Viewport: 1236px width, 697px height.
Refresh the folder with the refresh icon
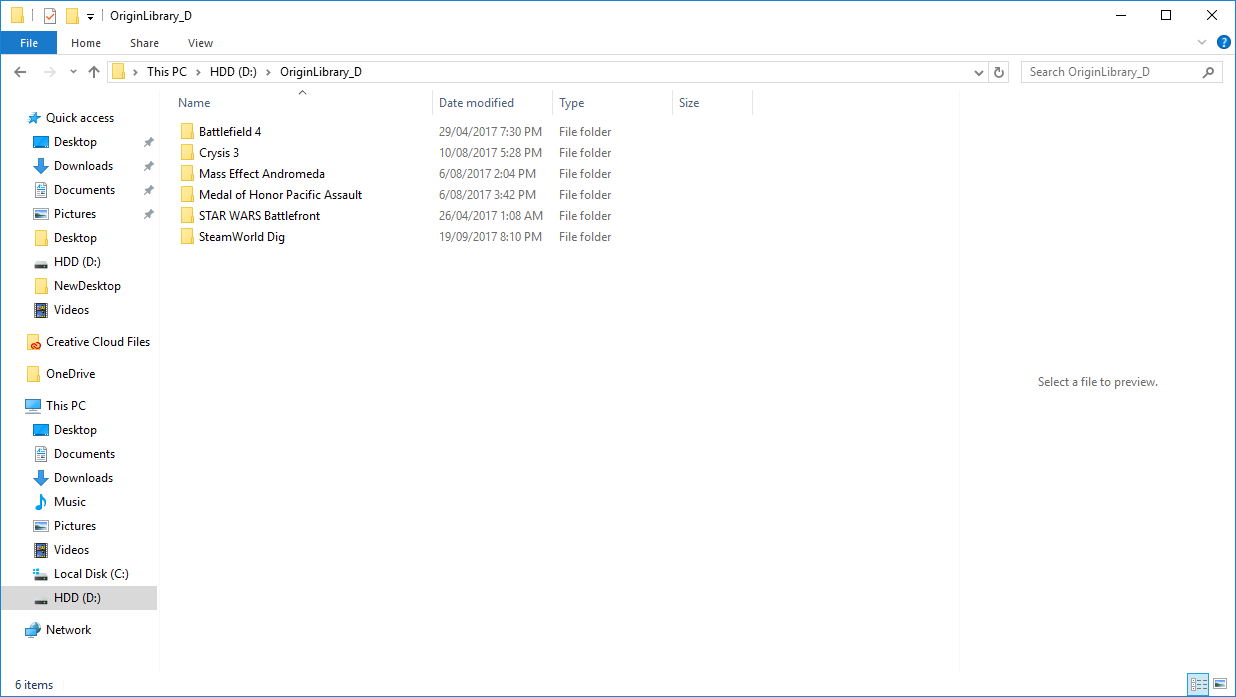pyautogui.click(x=999, y=72)
